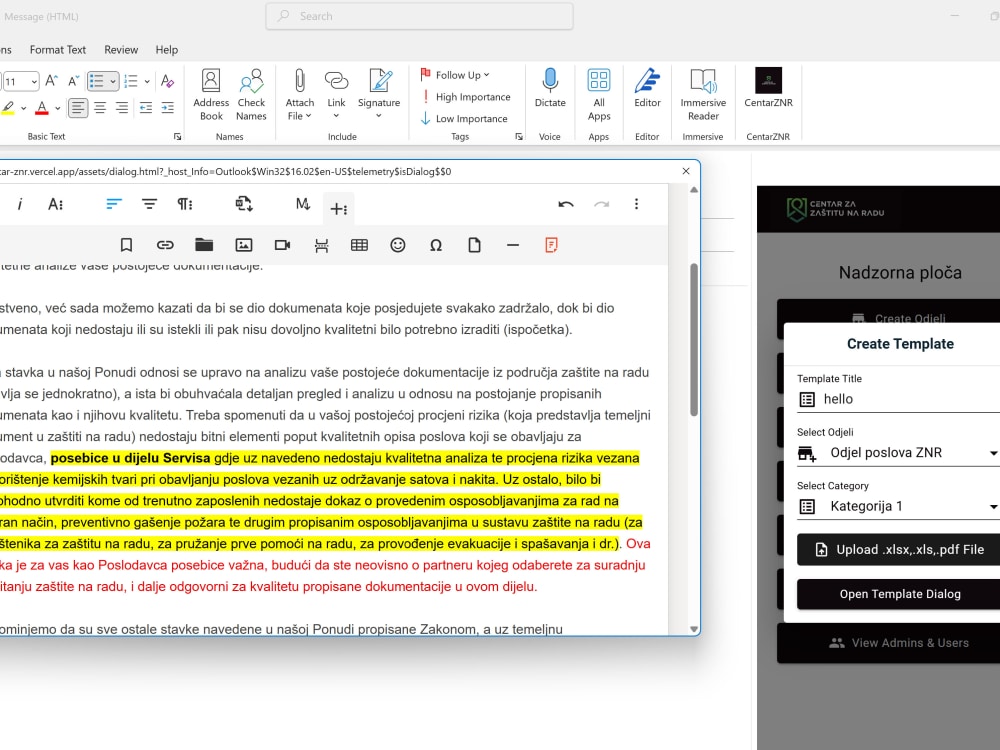Toggle align right in the Outlook ribbon

(x=122, y=108)
